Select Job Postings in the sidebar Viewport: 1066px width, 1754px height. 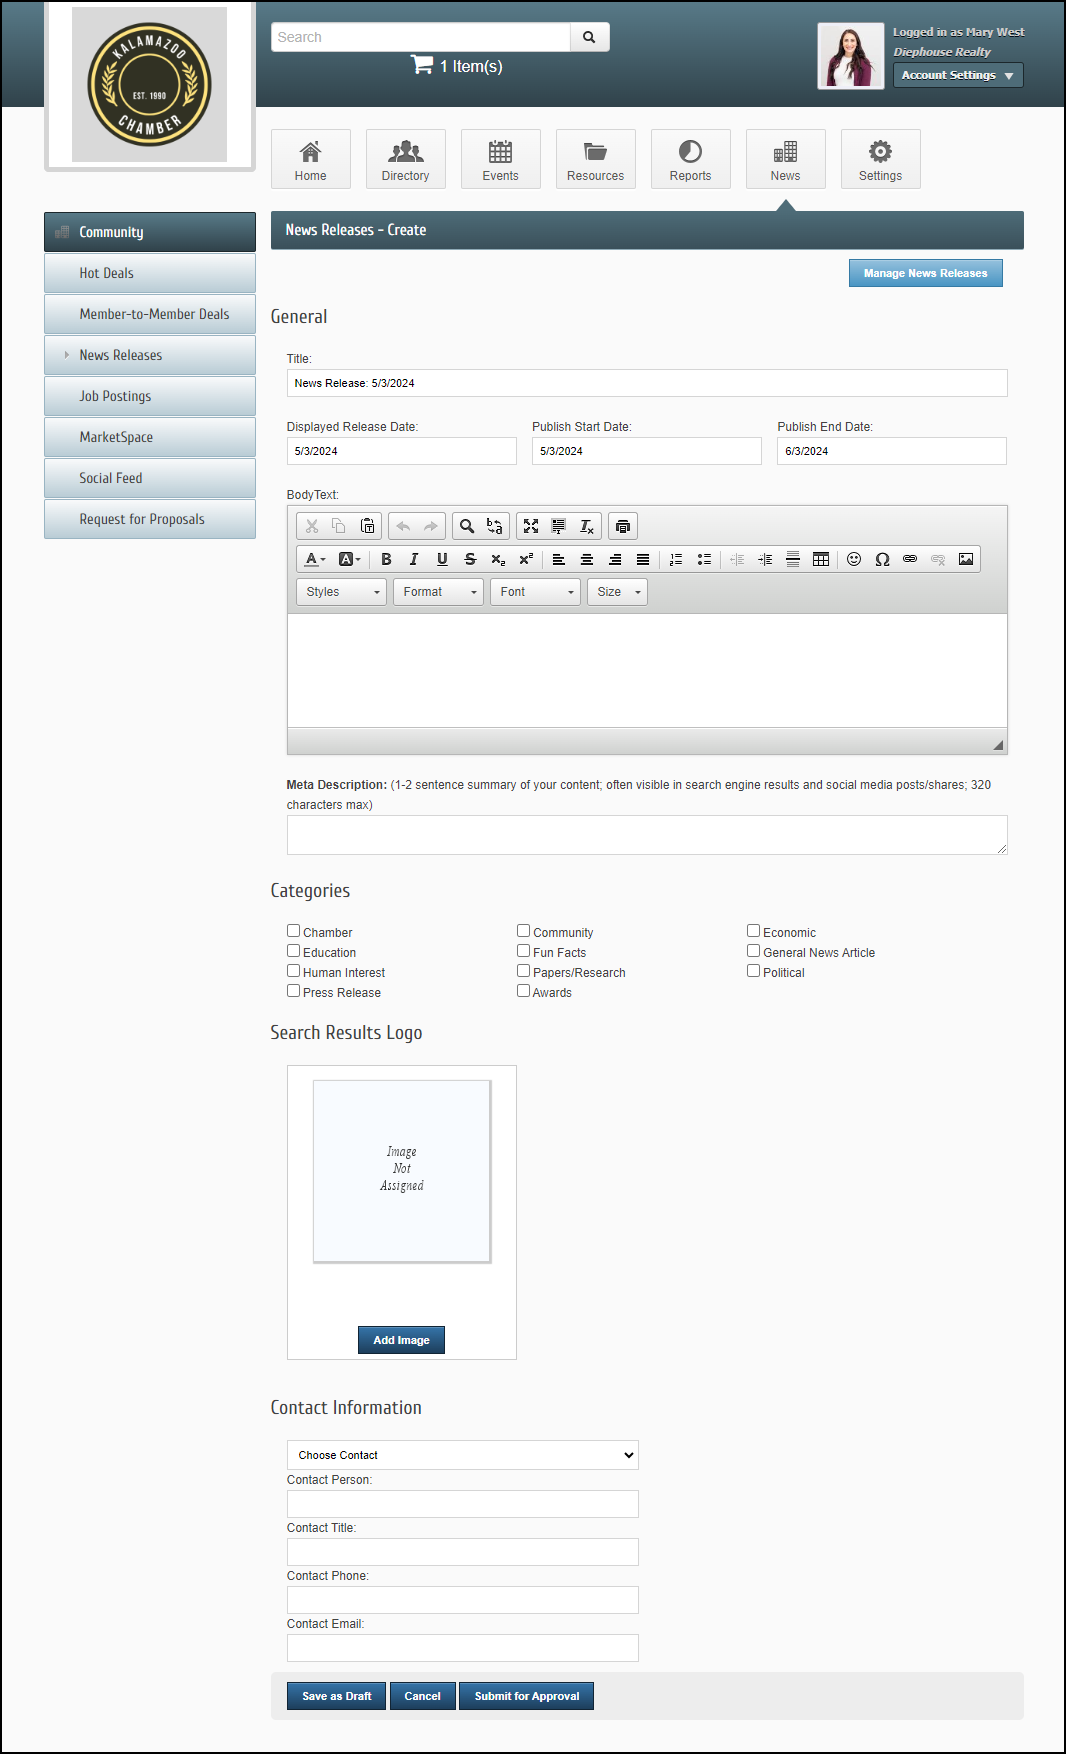pyautogui.click(x=150, y=396)
